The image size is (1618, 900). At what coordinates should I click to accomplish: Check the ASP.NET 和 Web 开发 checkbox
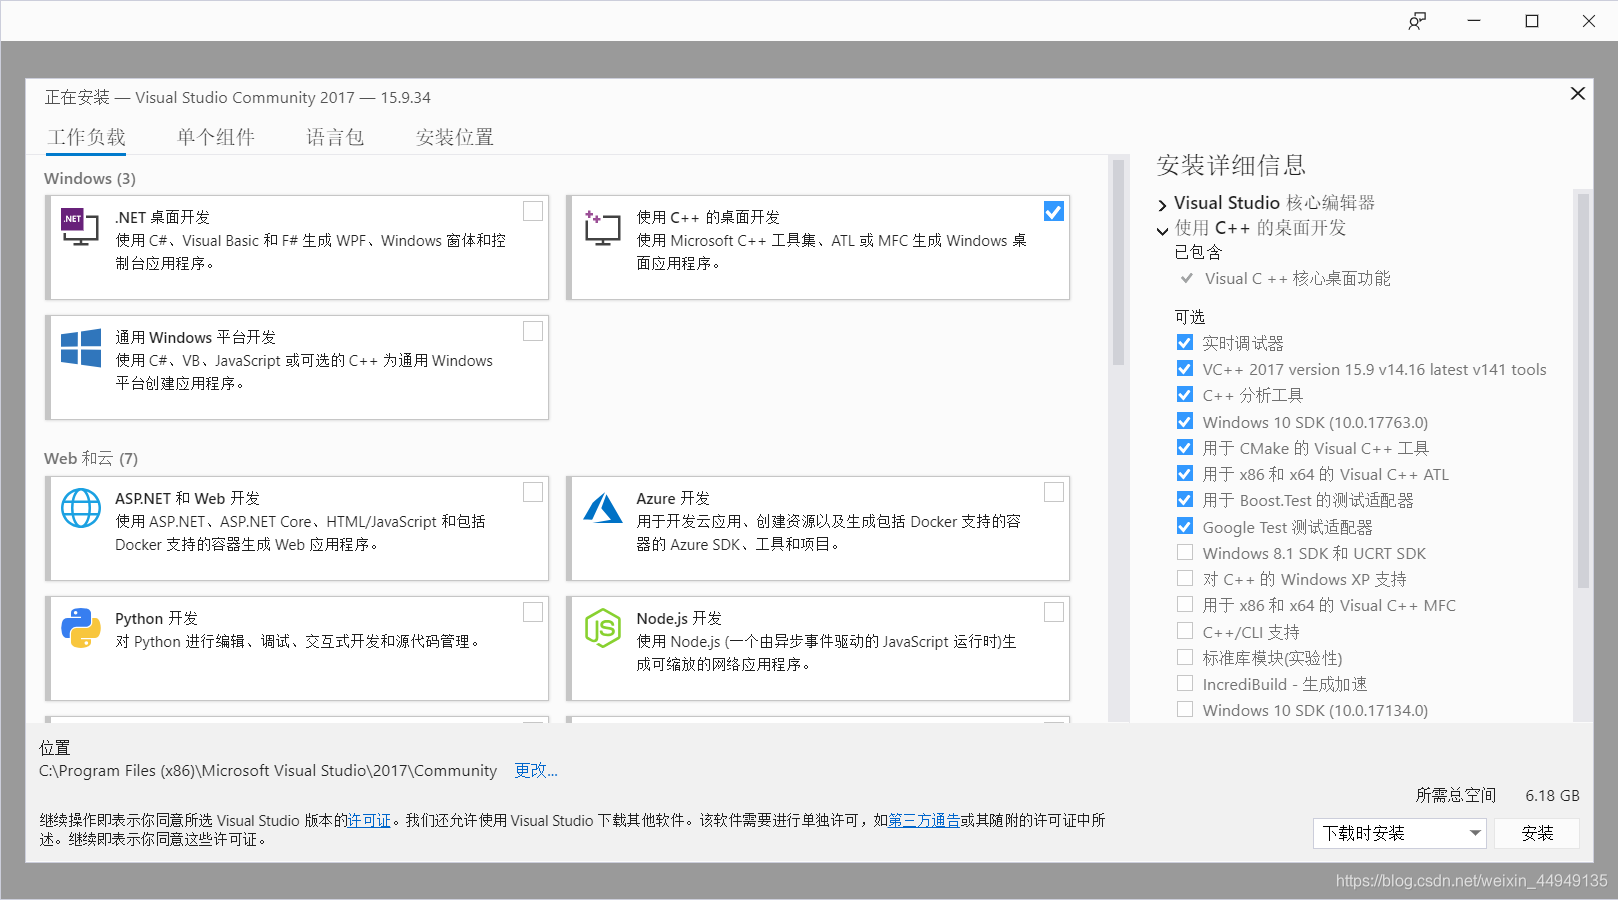[x=533, y=492]
